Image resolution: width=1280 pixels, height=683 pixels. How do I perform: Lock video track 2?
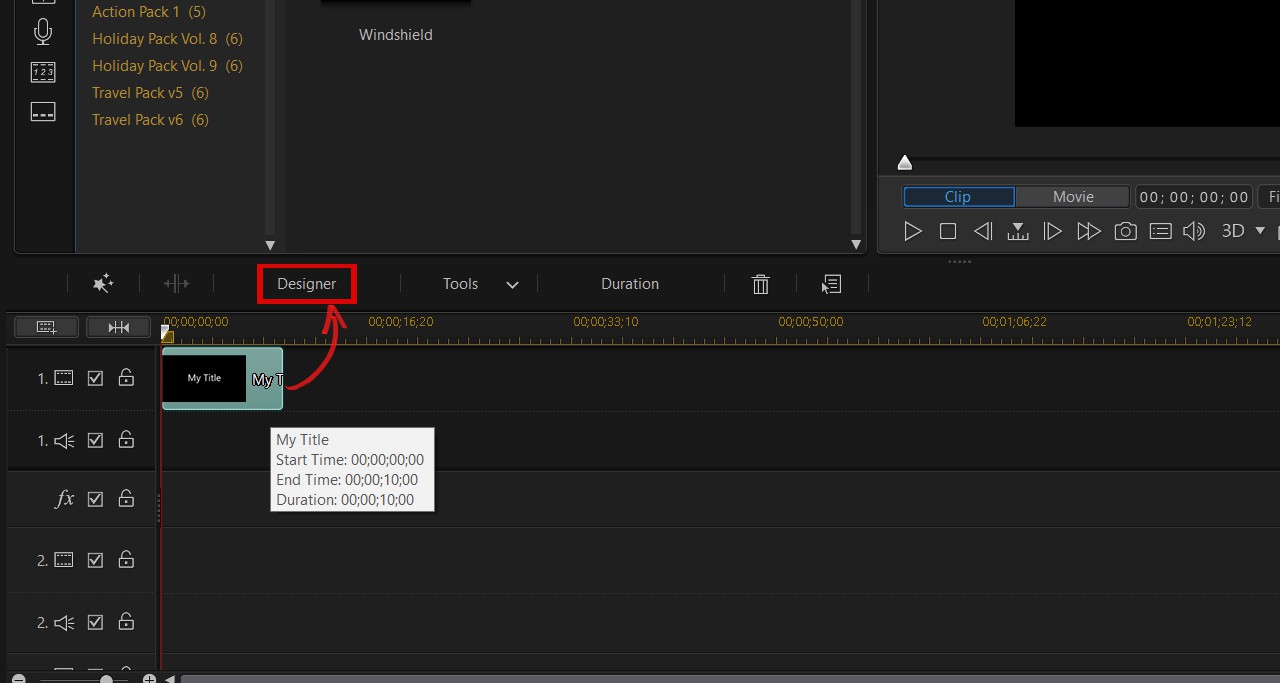(x=126, y=559)
